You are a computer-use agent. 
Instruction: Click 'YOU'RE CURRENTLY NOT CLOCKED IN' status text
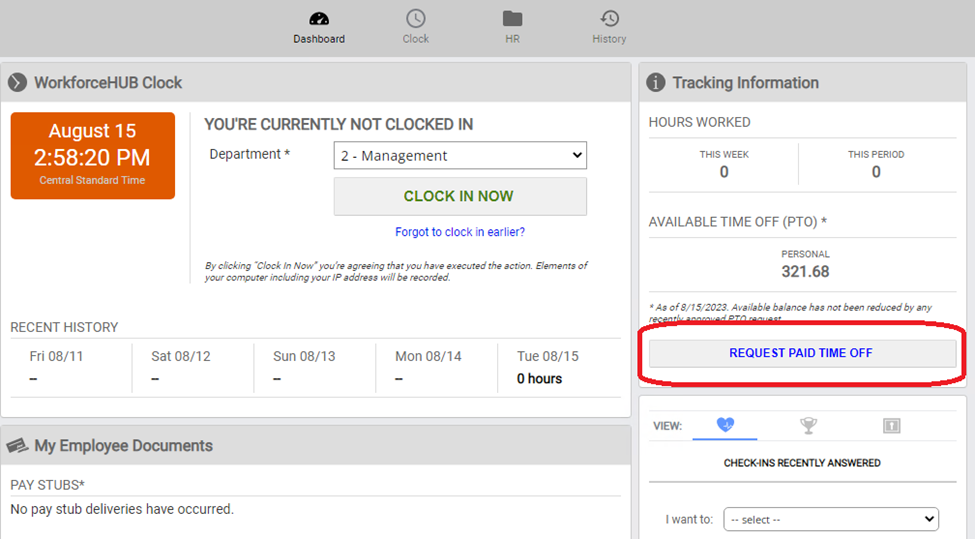click(338, 124)
